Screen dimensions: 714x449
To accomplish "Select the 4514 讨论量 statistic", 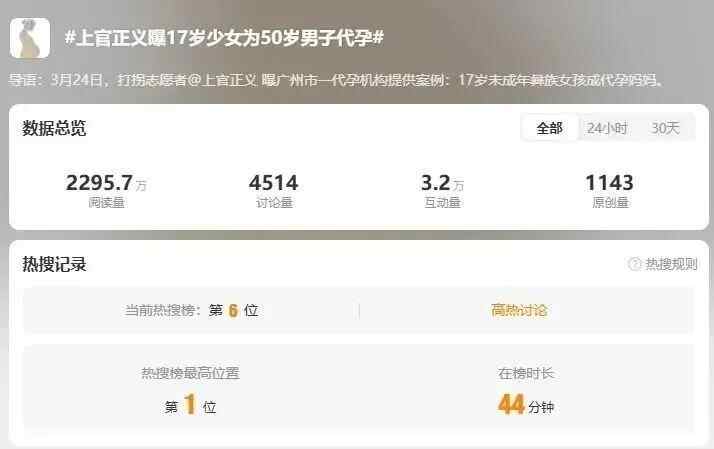I will (274, 189).
